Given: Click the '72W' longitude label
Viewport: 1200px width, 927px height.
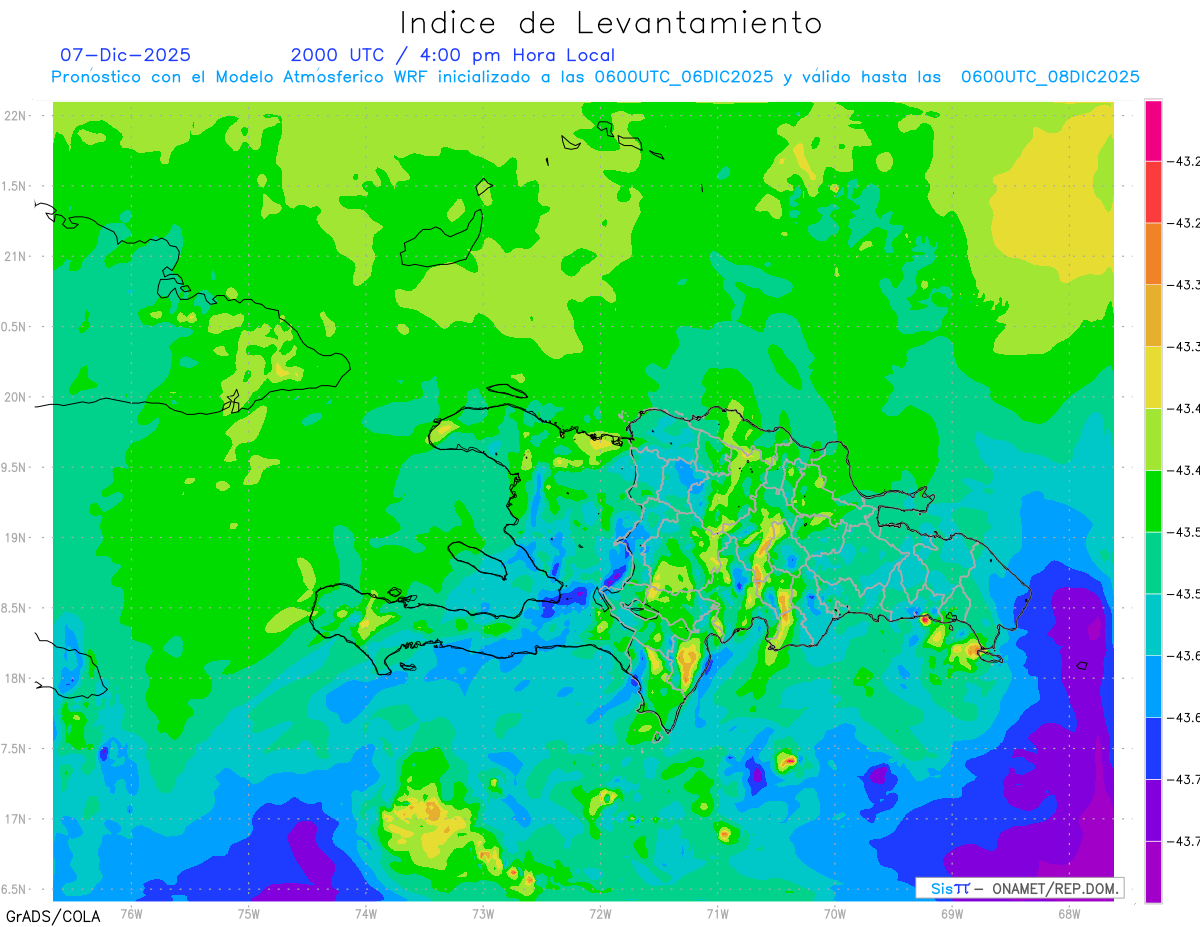Looking at the screenshot, I should click(600, 913).
